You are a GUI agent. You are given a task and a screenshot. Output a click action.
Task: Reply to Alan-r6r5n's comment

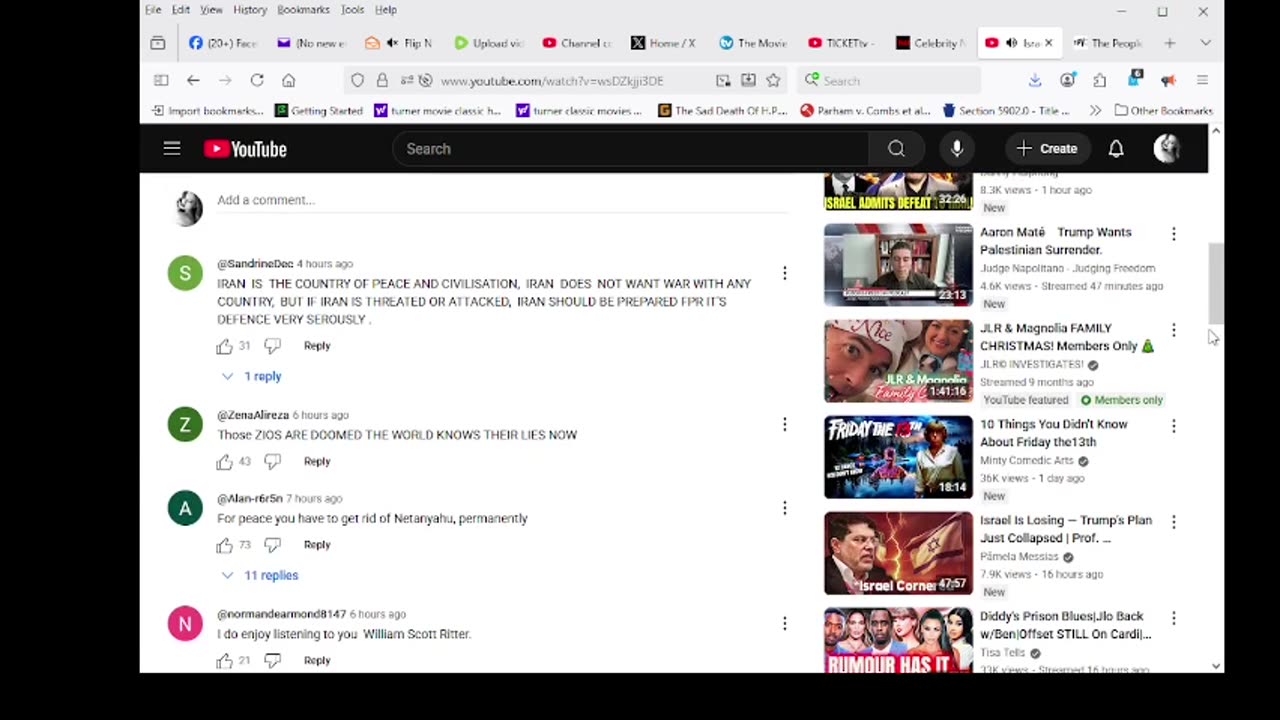tap(317, 545)
